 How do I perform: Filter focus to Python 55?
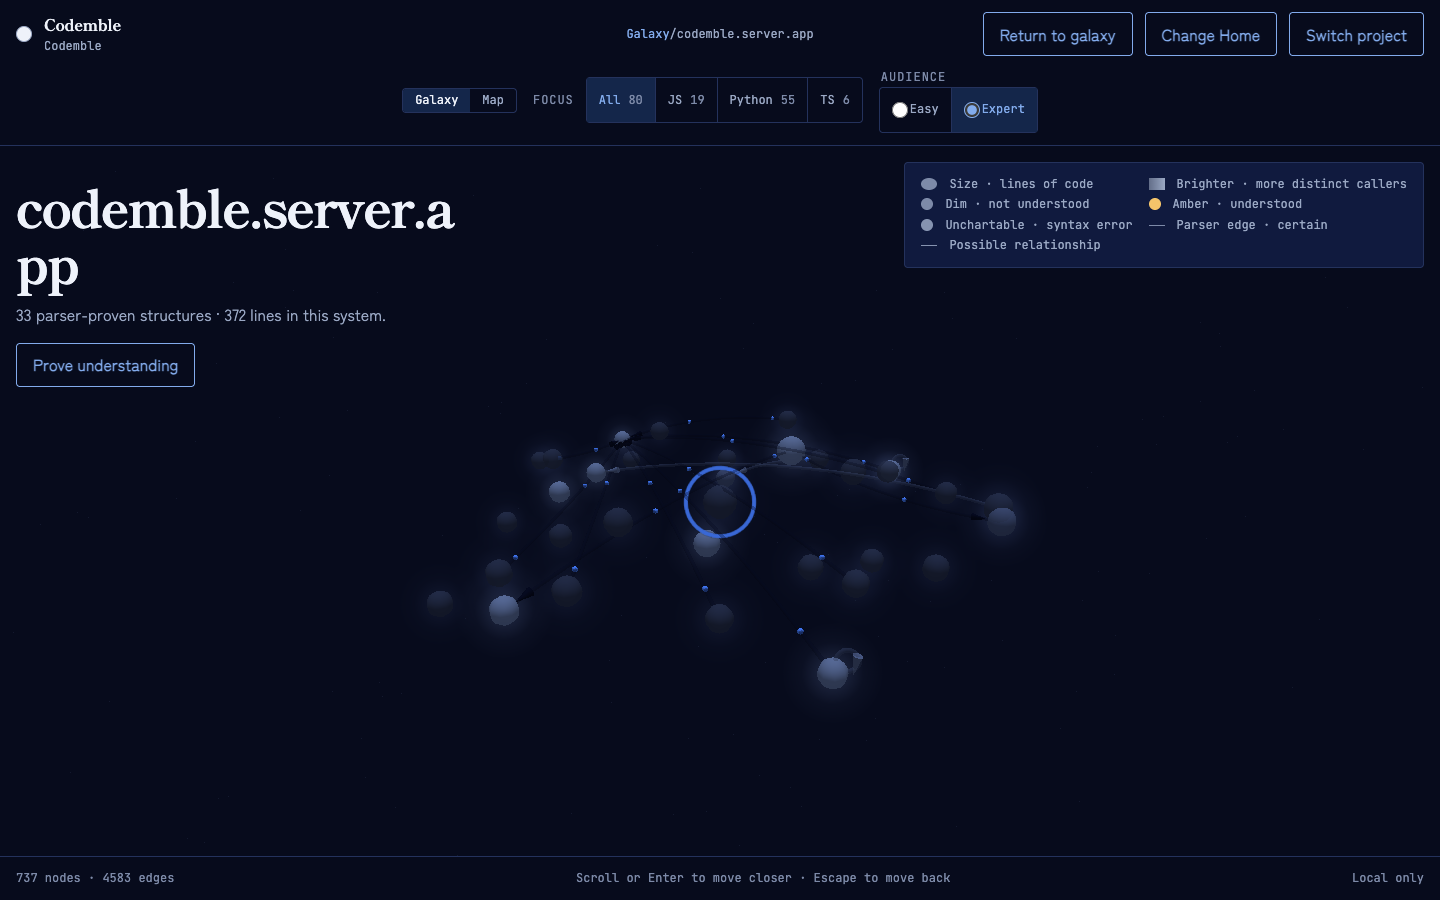[762, 100]
